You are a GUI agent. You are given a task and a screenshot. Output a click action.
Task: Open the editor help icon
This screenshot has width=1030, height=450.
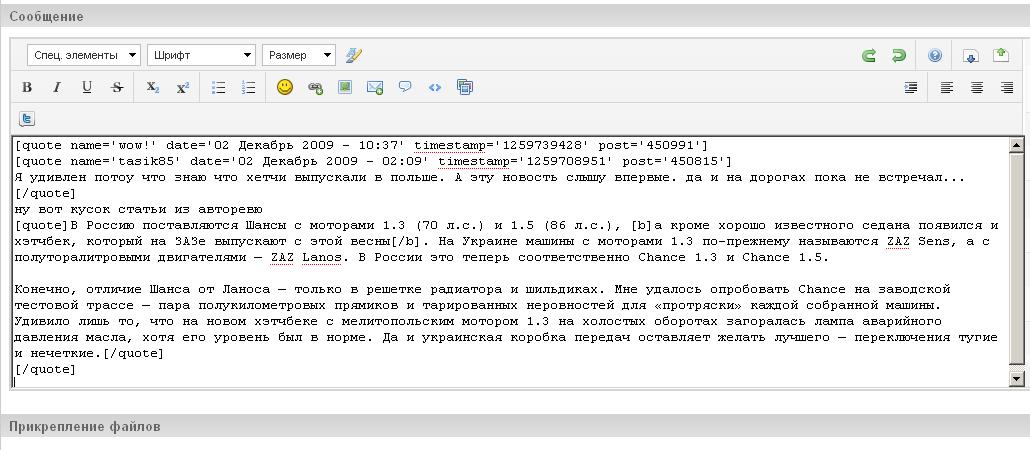tap(935, 56)
